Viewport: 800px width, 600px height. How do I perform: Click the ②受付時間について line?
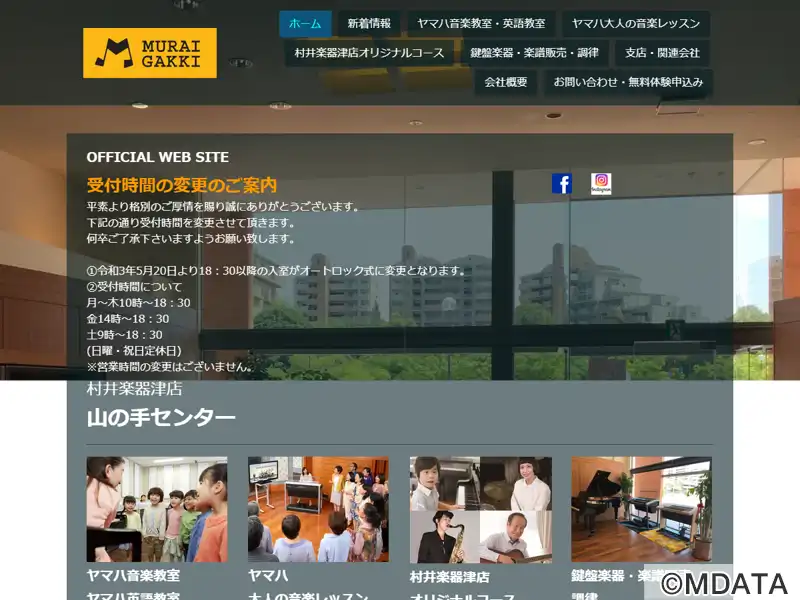[x=134, y=287]
